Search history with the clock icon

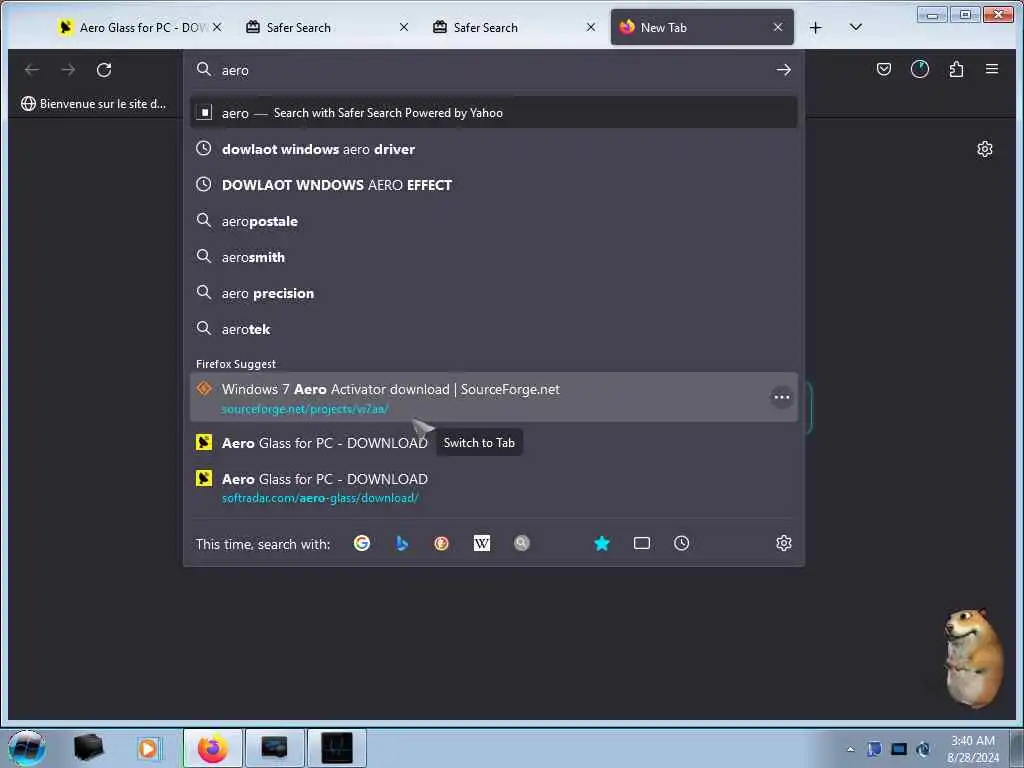[681, 543]
